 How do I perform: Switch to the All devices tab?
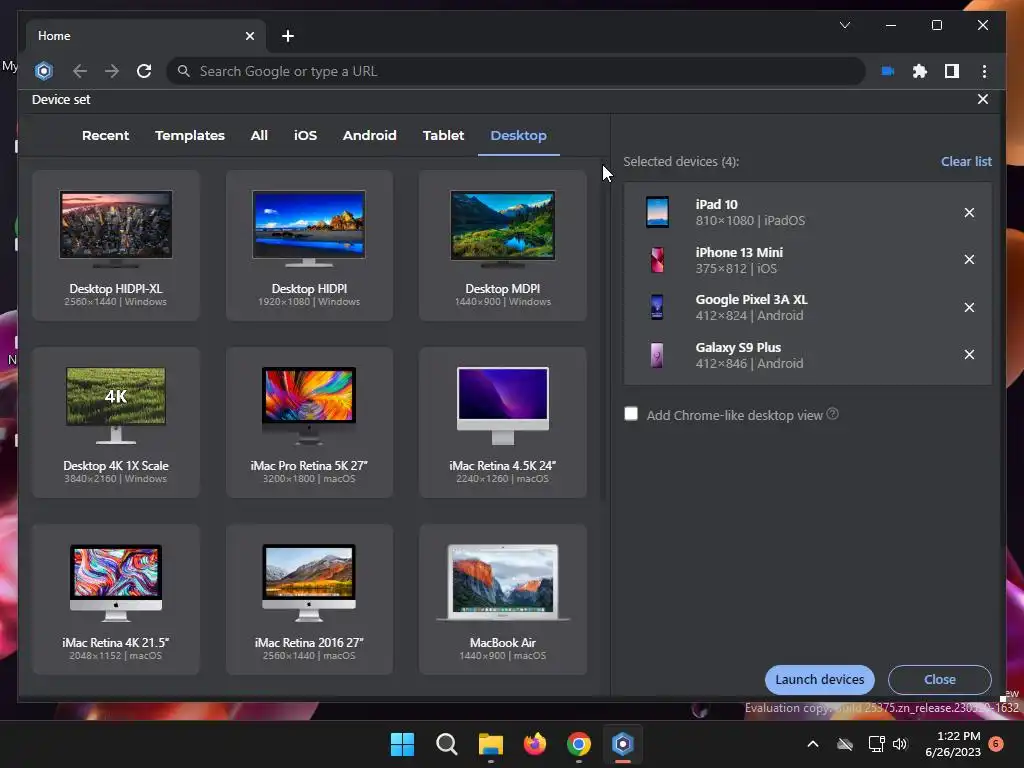click(259, 135)
